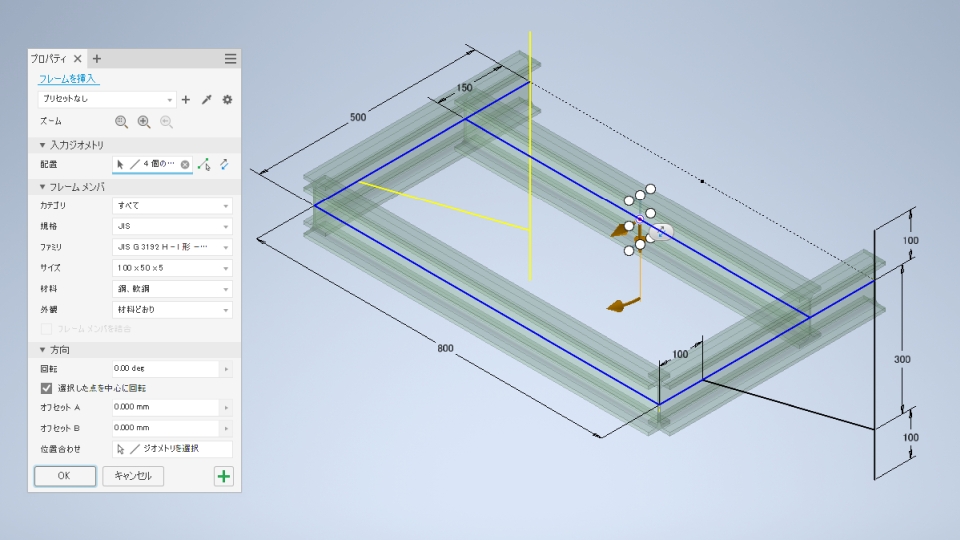Click the 回転 angle input field
The image size is (960, 540).
click(x=165, y=368)
